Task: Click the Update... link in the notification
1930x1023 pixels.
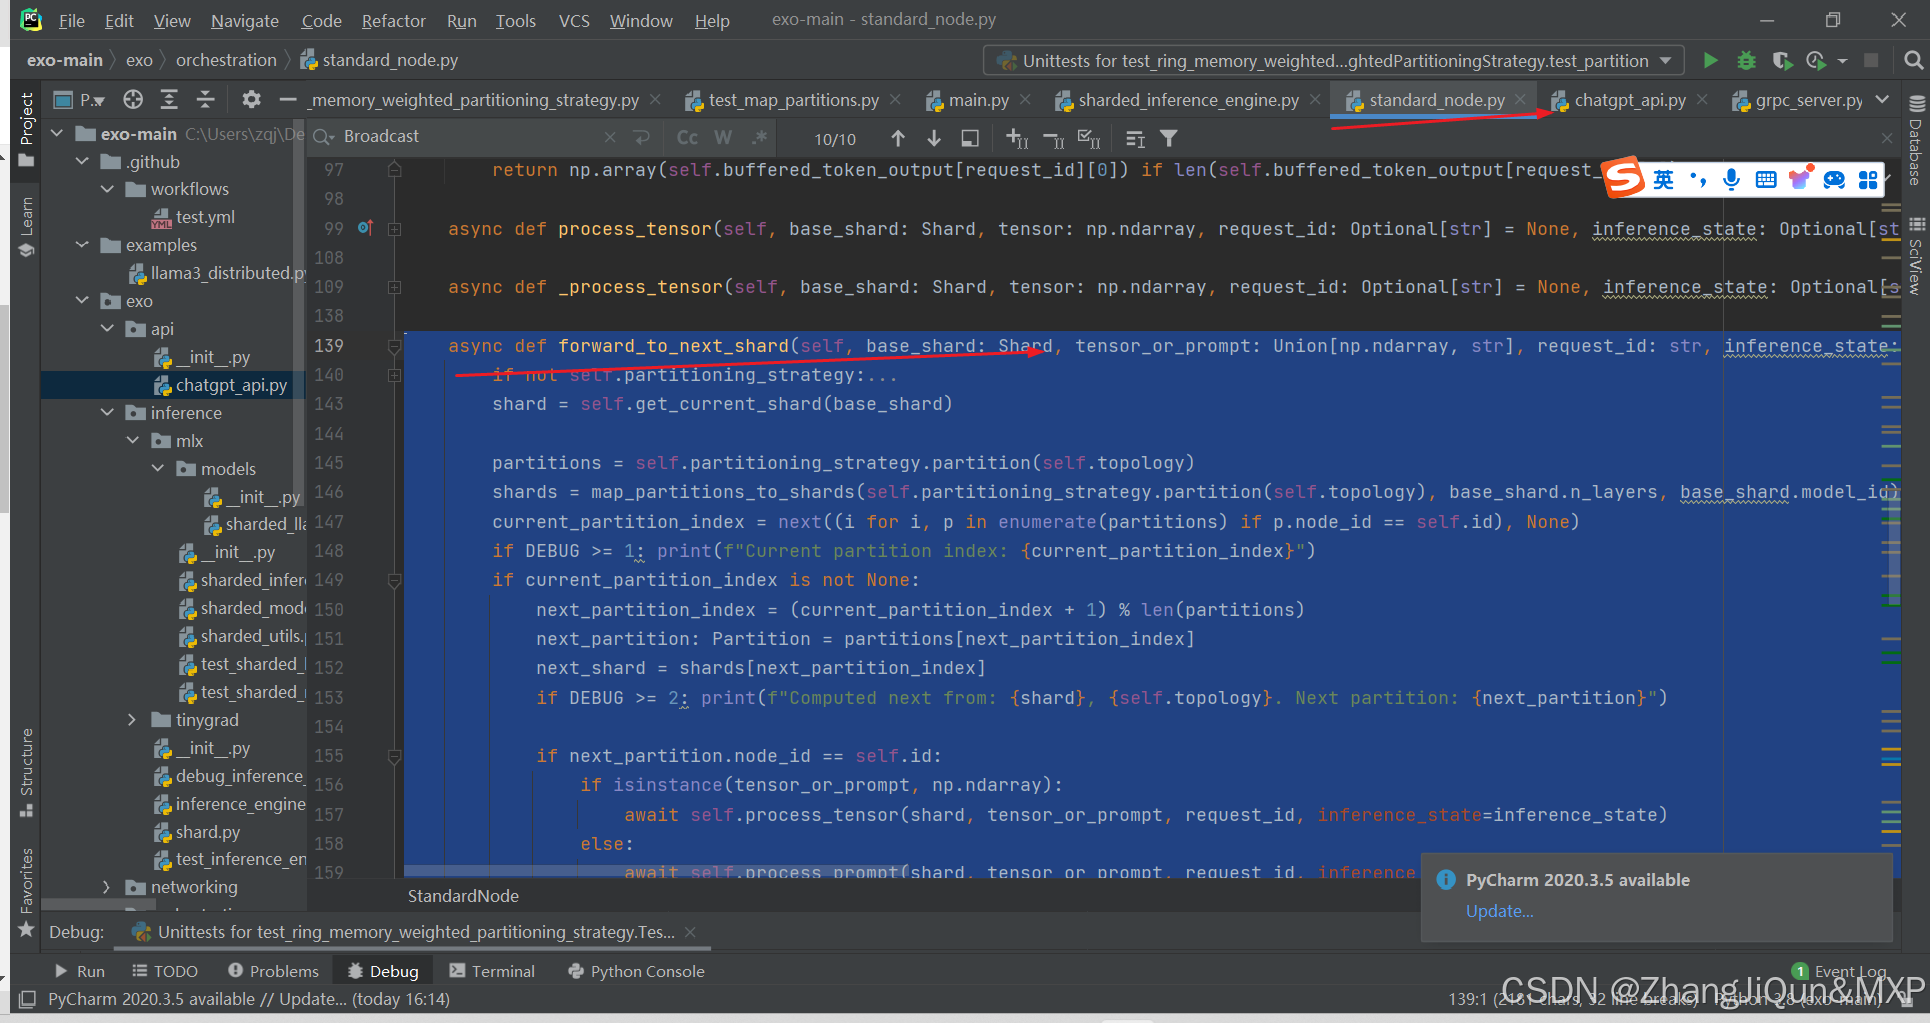Action: [1499, 911]
